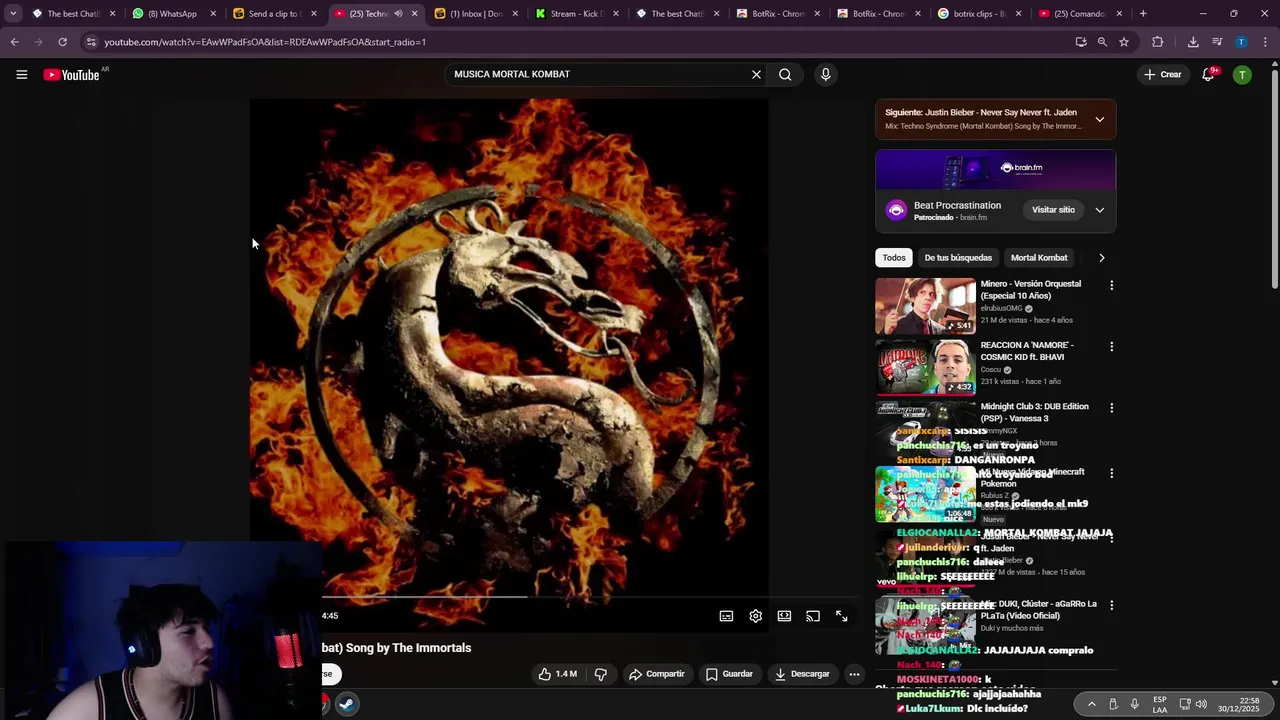Go back in browser history

15,42
